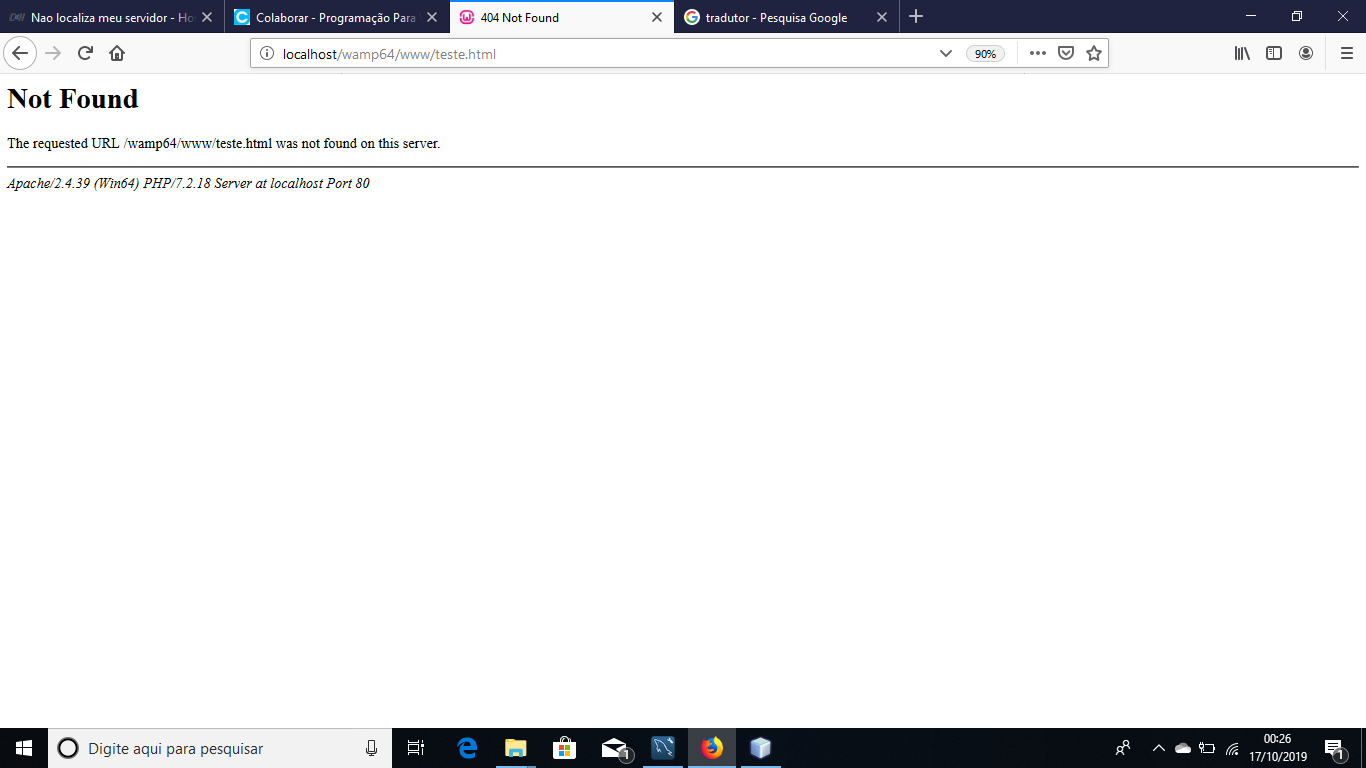Image resolution: width=1366 pixels, height=768 pixels.
Task: Show site information icon in address bar
Action: click(267, 54)
